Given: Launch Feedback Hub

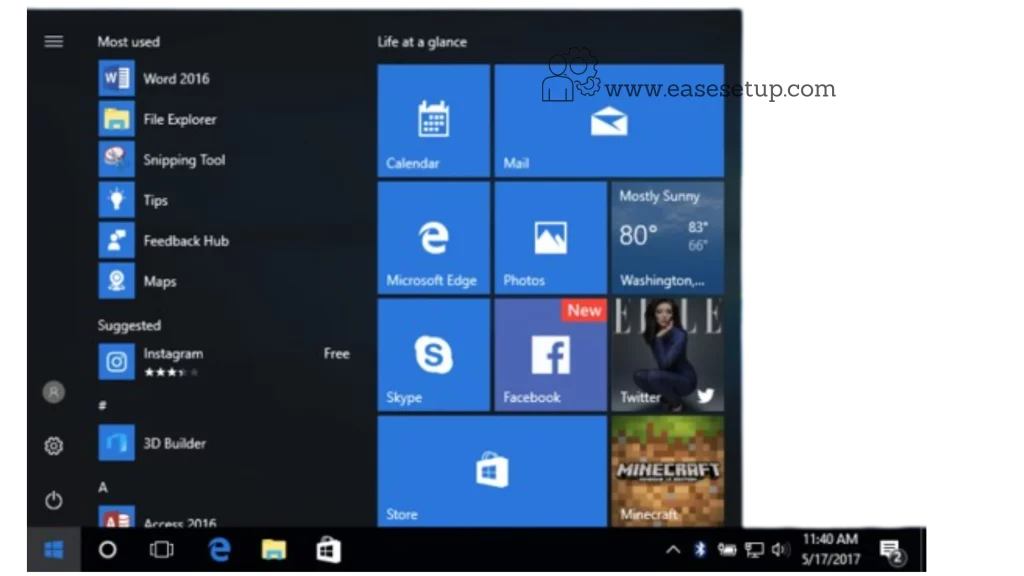Looking at the screenshot, I should click(x=225, y=240).
